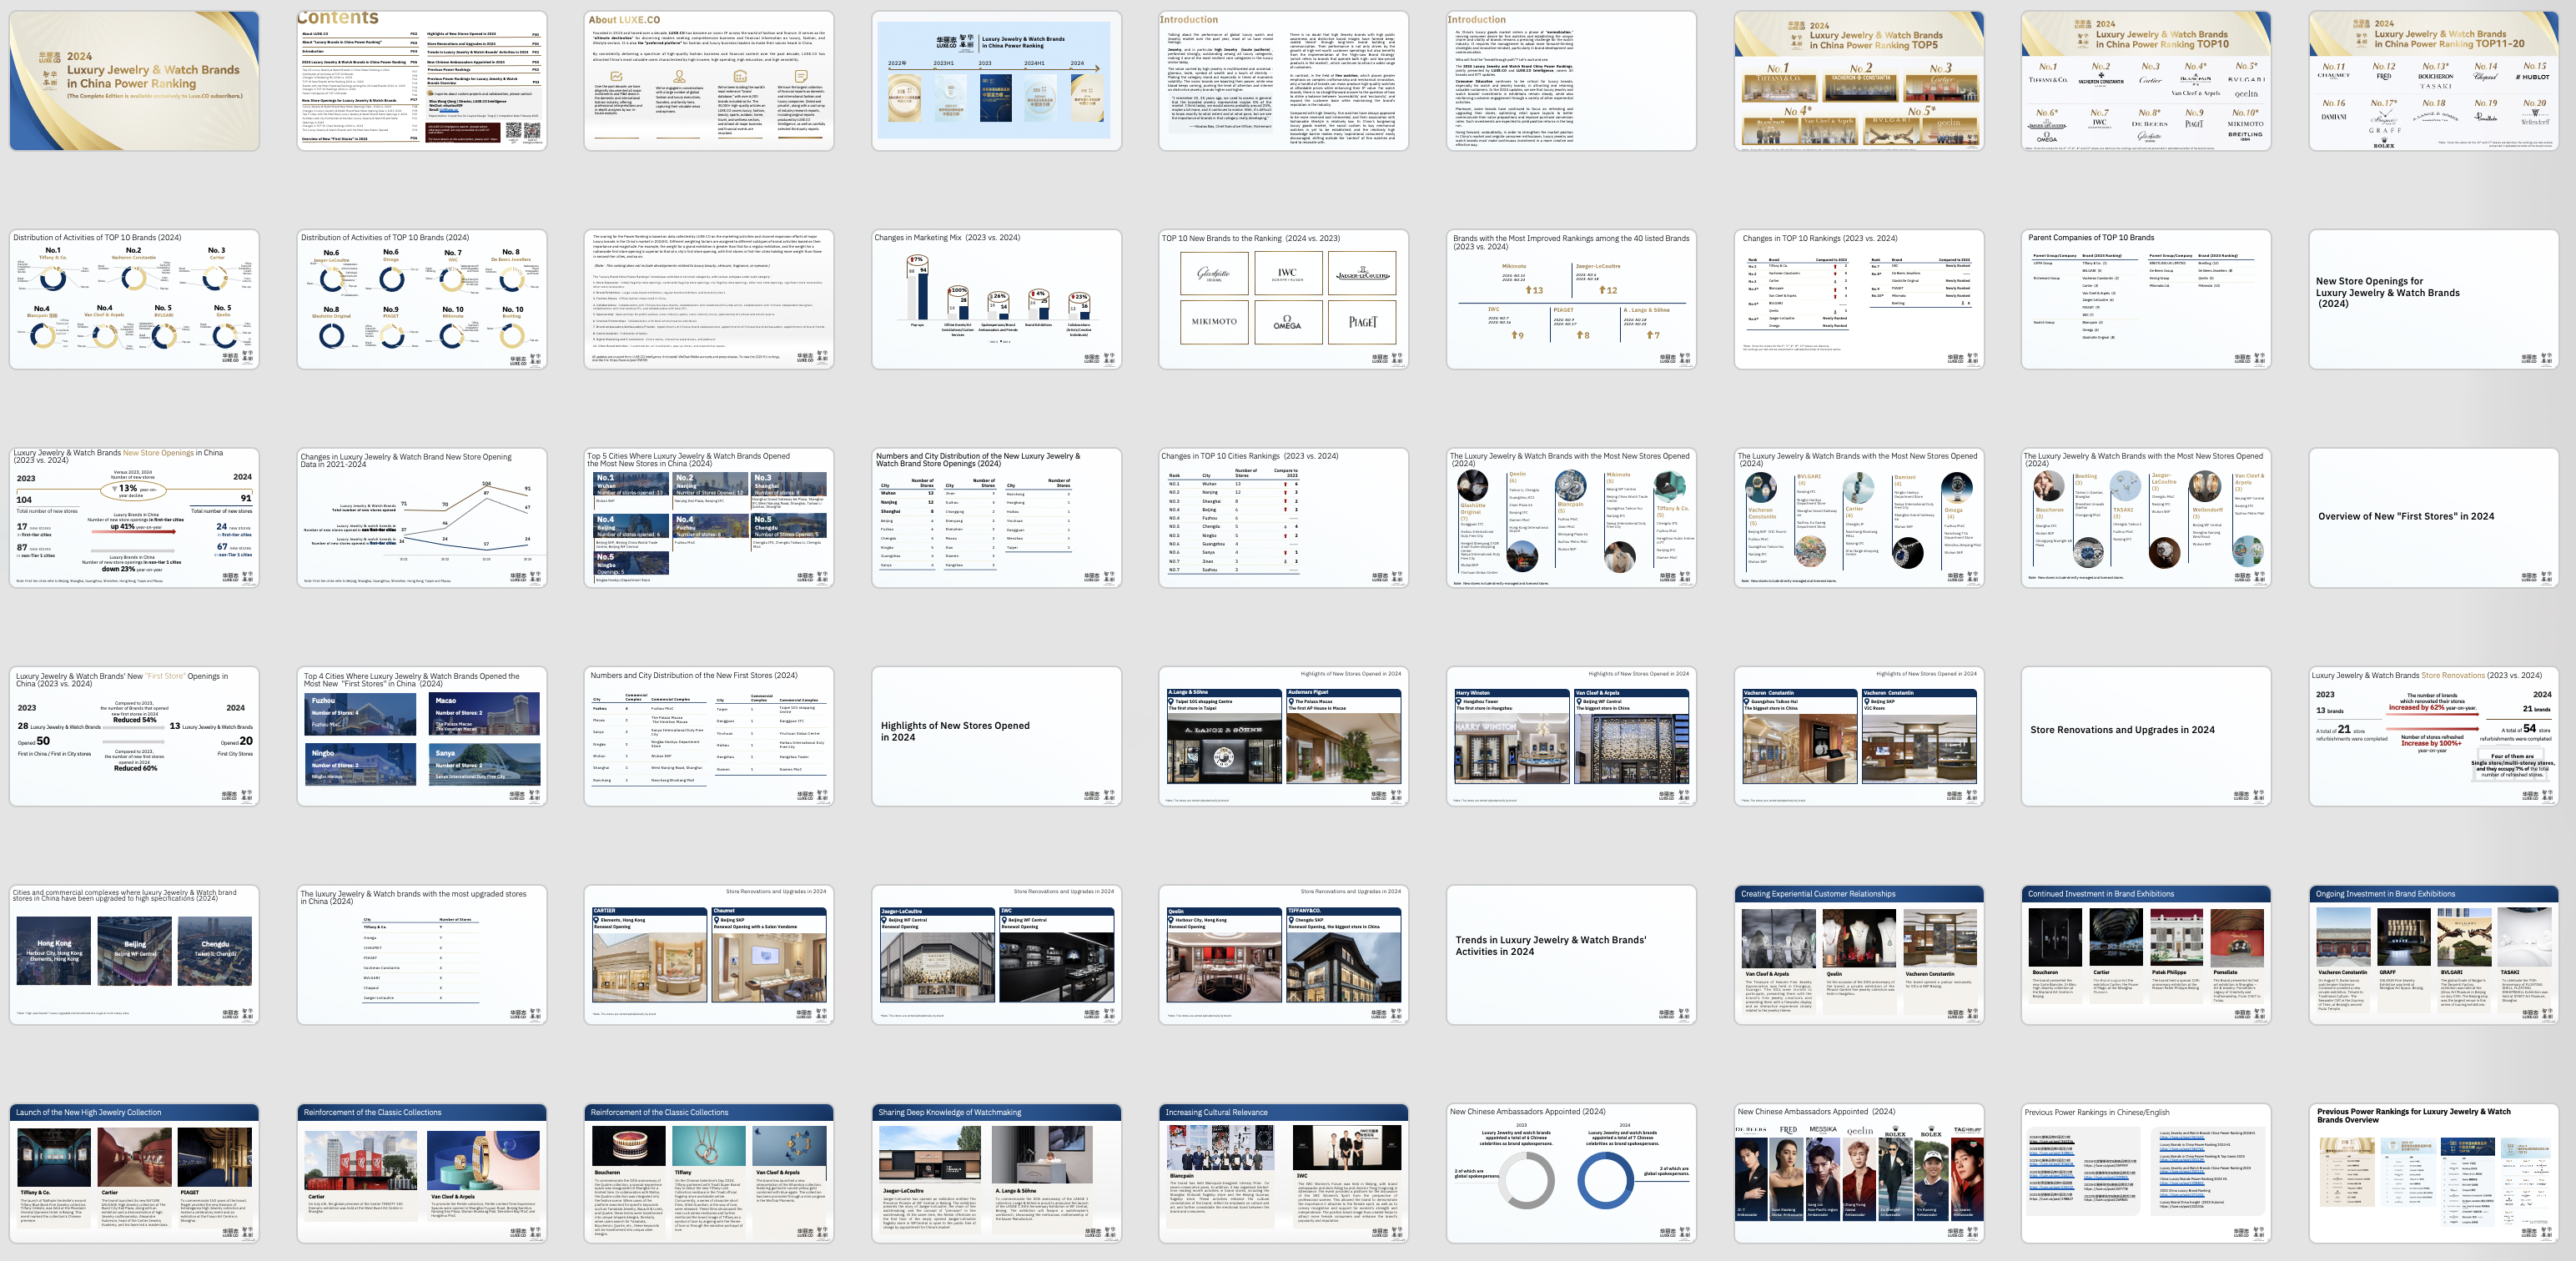Select Changes in Marketing Mix slide
The height and width of the screenshot is (1261, 2576).
point(996,299)
